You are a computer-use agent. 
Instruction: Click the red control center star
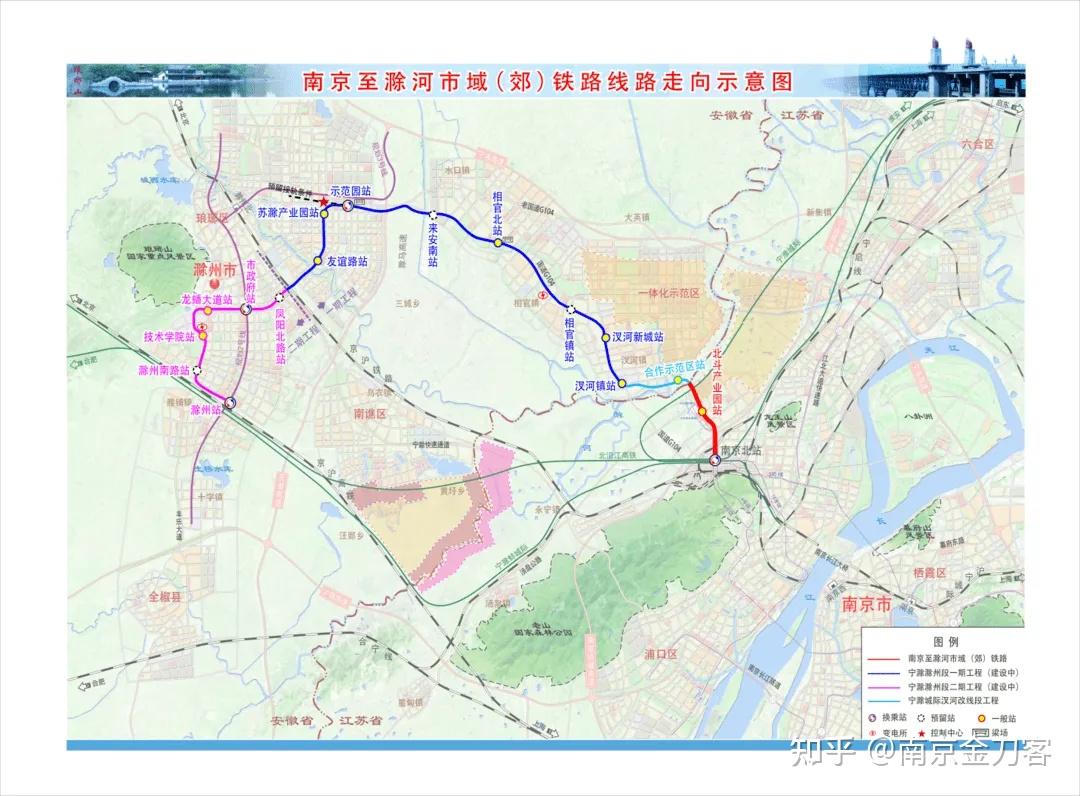[323, 200]
